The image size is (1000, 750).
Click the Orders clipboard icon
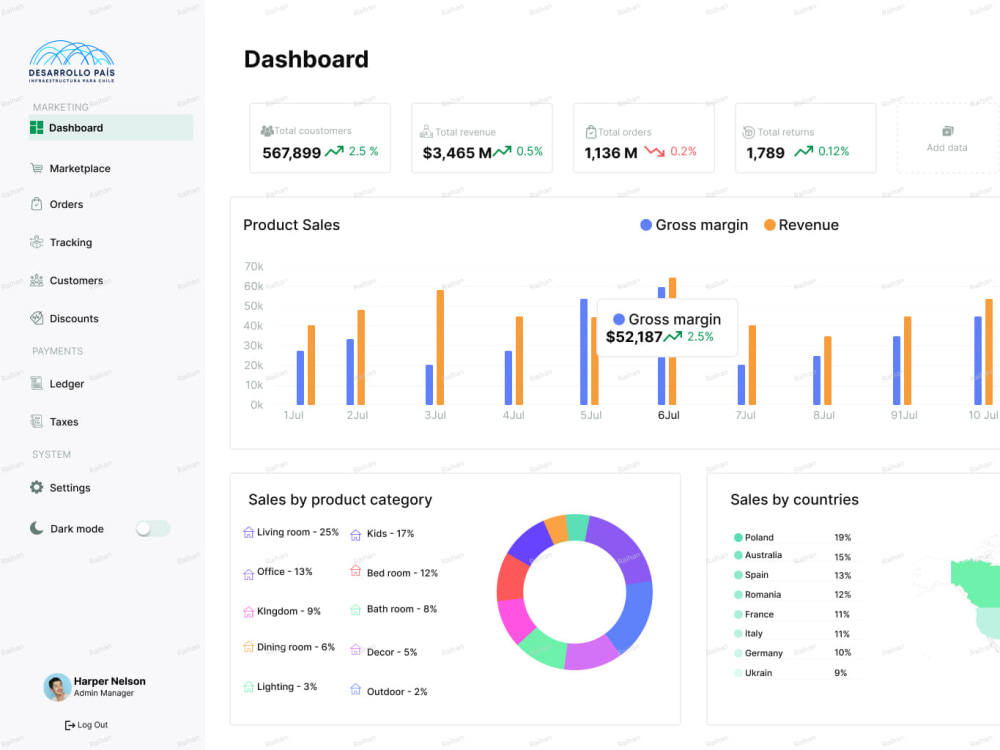pos(36,204)
